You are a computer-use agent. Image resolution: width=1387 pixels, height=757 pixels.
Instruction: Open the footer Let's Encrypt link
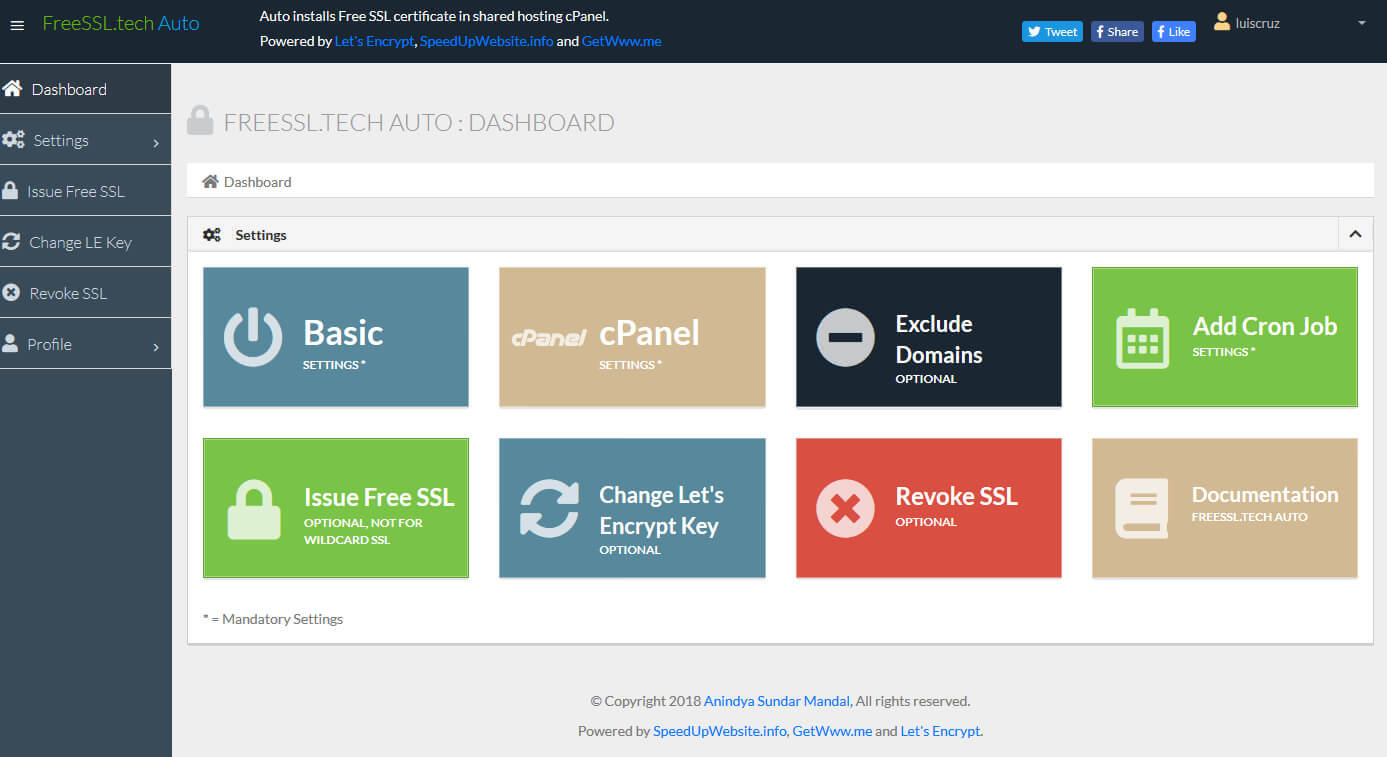pos(940,731)
